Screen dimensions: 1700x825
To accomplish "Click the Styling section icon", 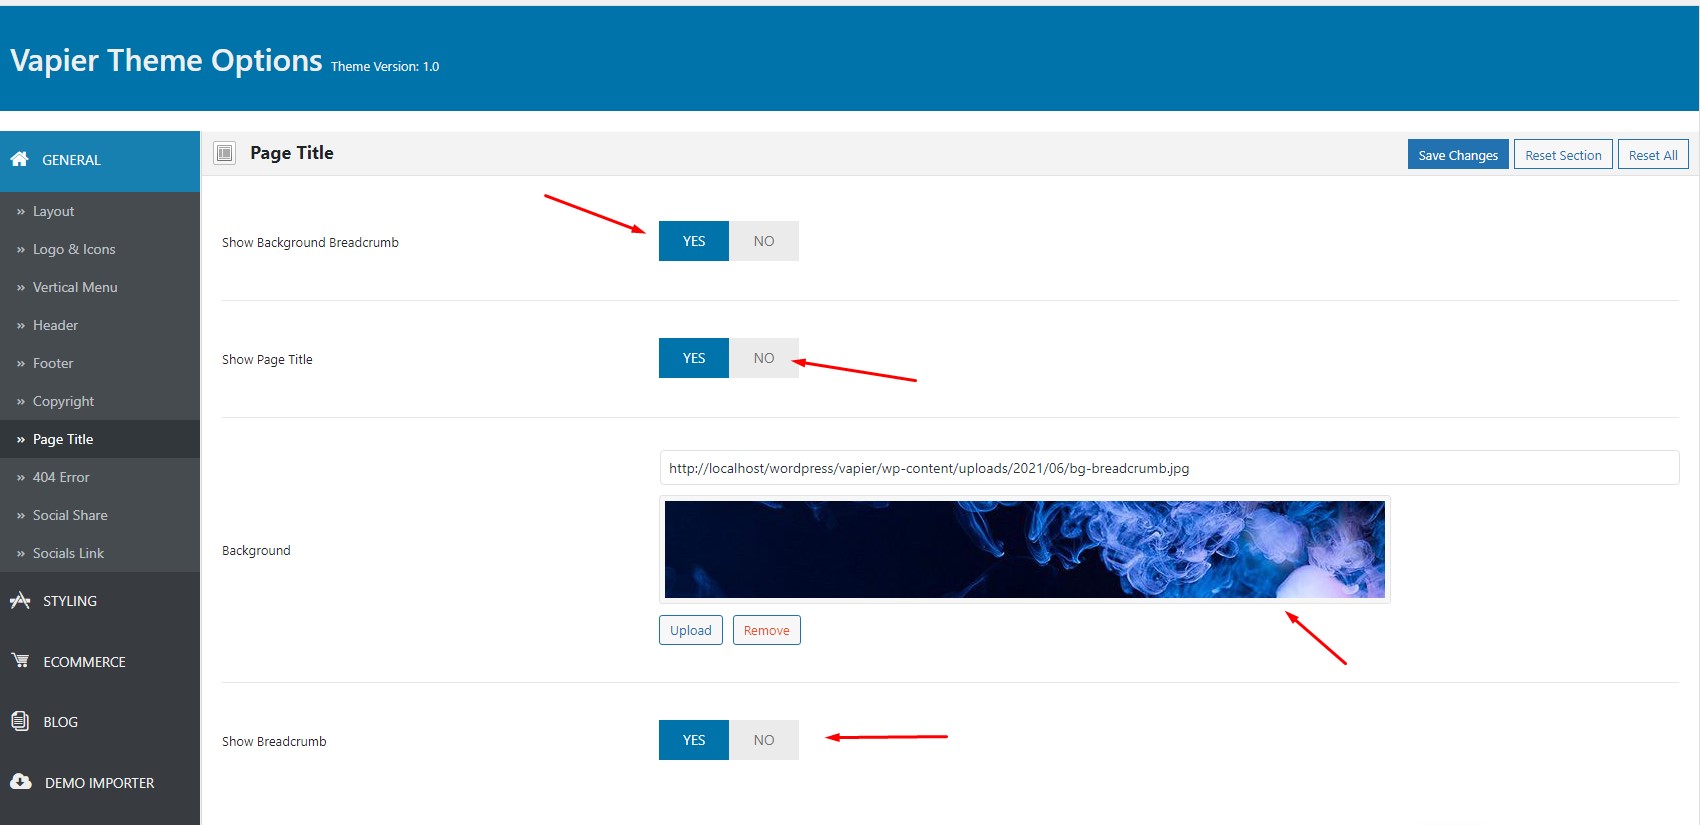I will [x=20, y=600].
